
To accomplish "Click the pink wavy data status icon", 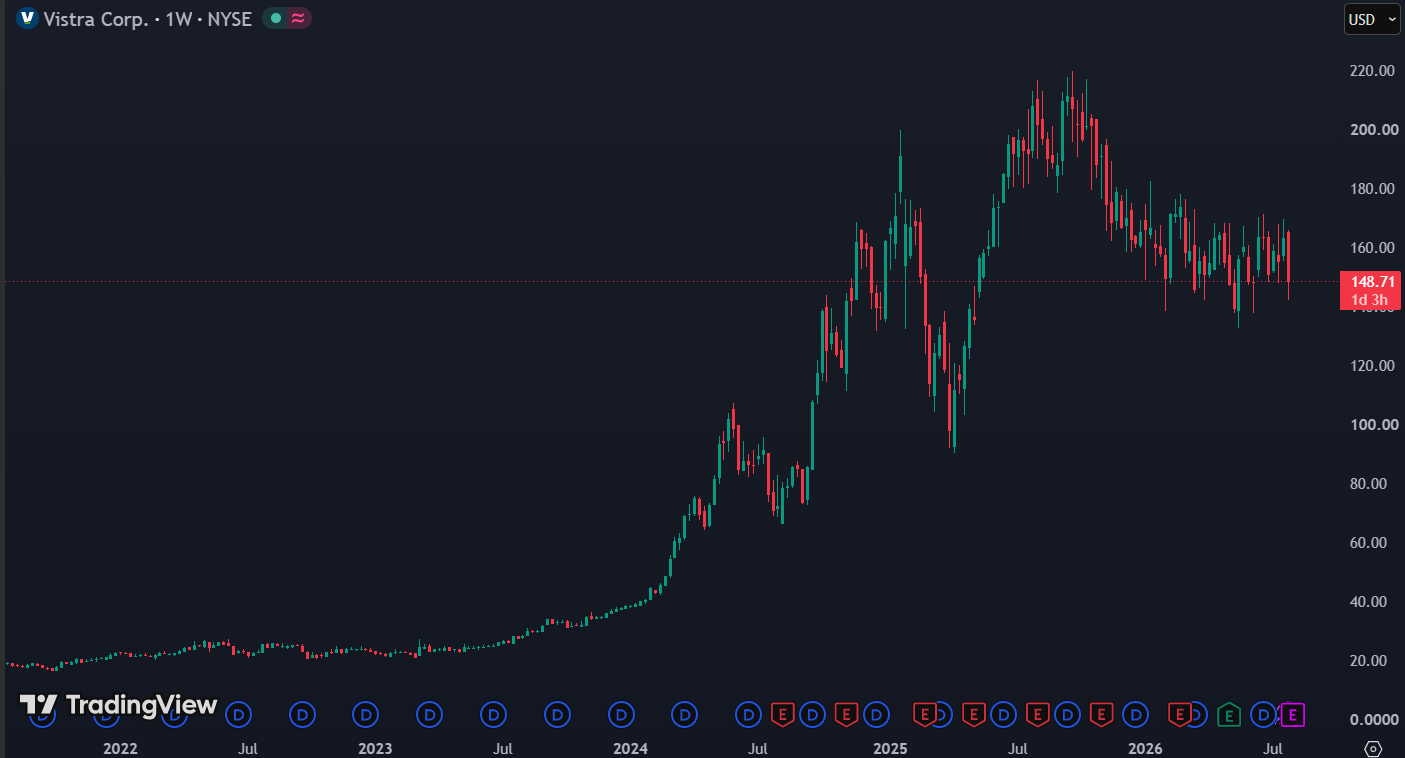I will click(x=298, y=18).
